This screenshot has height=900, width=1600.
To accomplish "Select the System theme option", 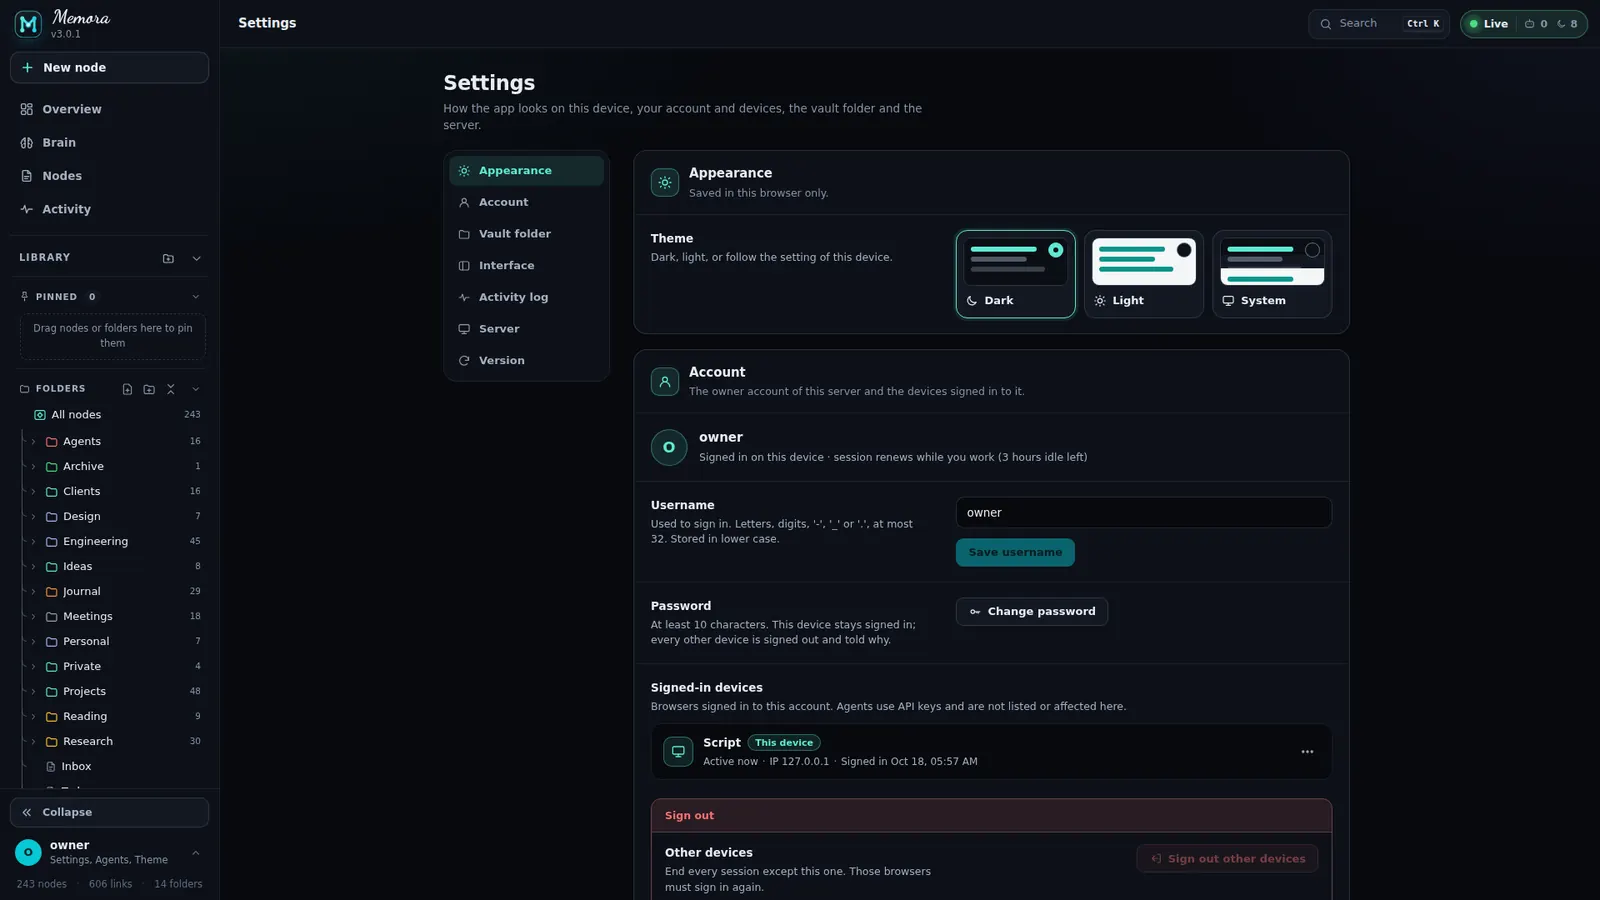I will [x=1272, y=274].
